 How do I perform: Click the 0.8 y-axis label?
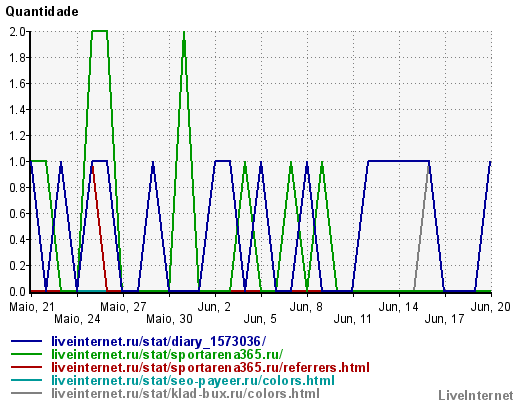click(x=18, y=188)
